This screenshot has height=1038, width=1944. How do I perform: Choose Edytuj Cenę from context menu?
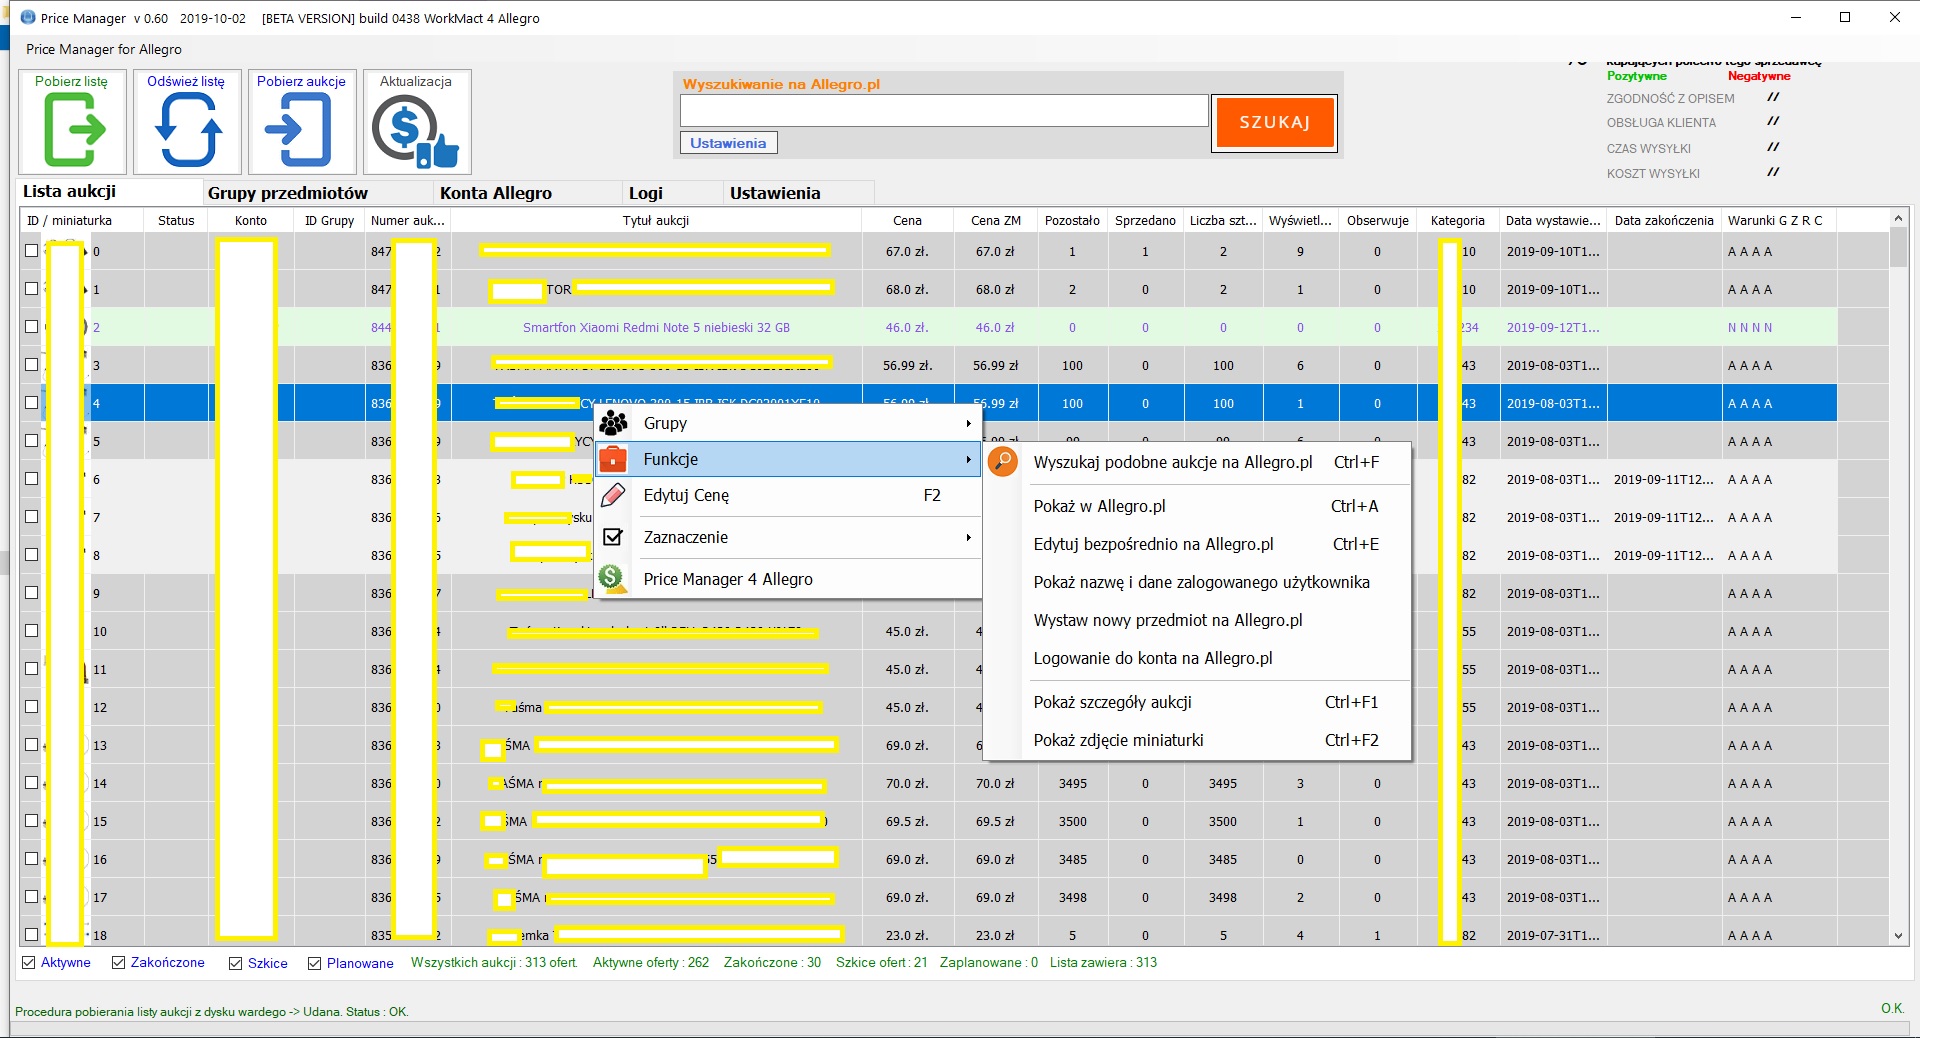point(788,495)
